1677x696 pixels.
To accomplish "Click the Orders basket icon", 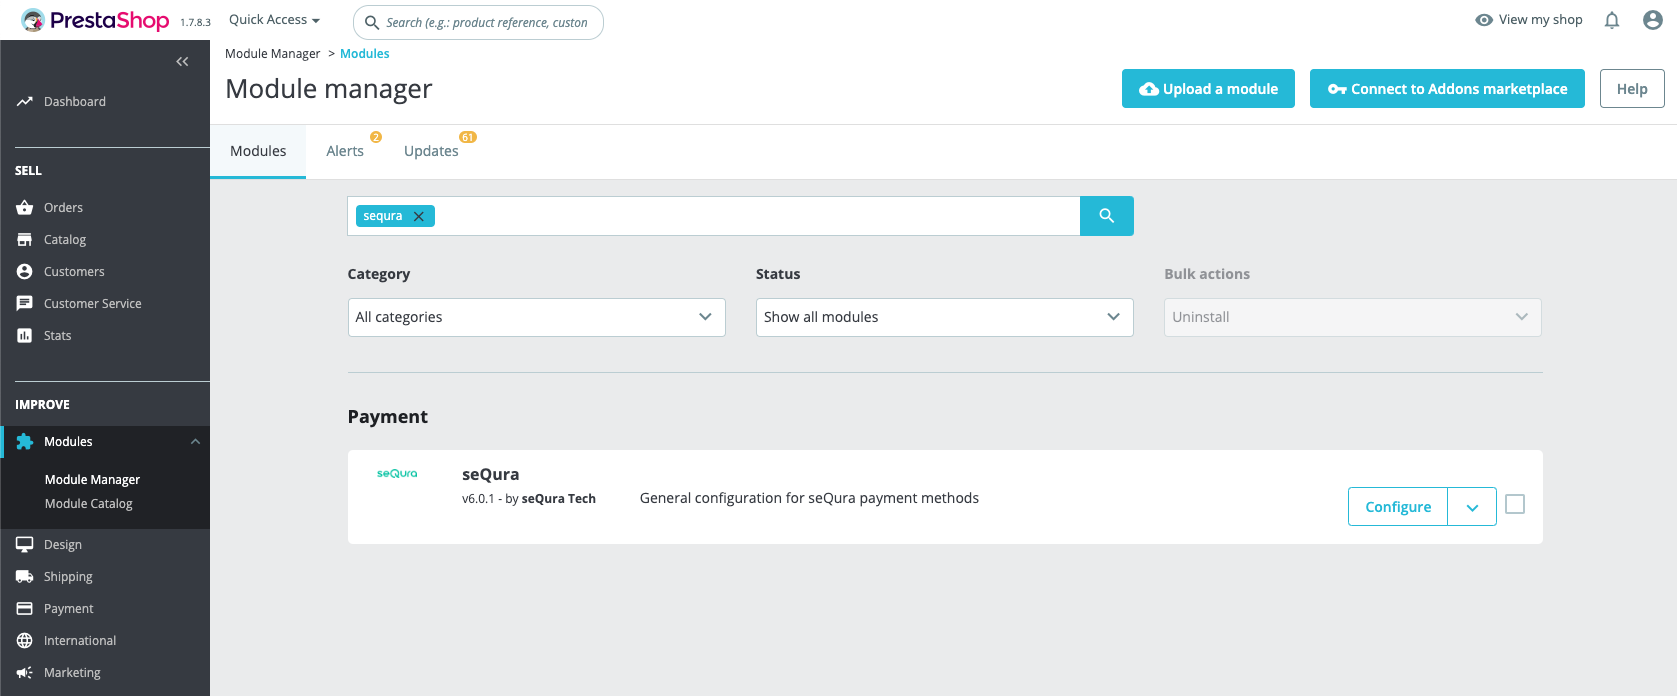I will tap(25, 208).
